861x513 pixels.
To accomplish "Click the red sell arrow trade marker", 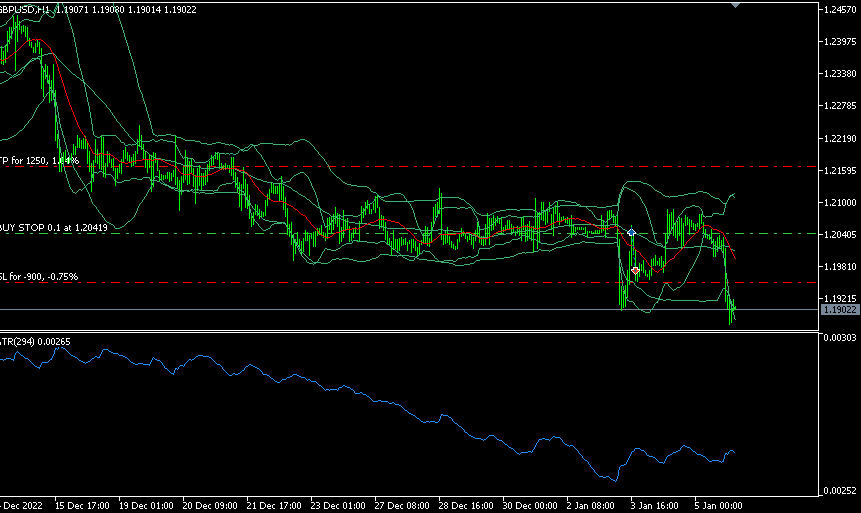I will [635, 270].
